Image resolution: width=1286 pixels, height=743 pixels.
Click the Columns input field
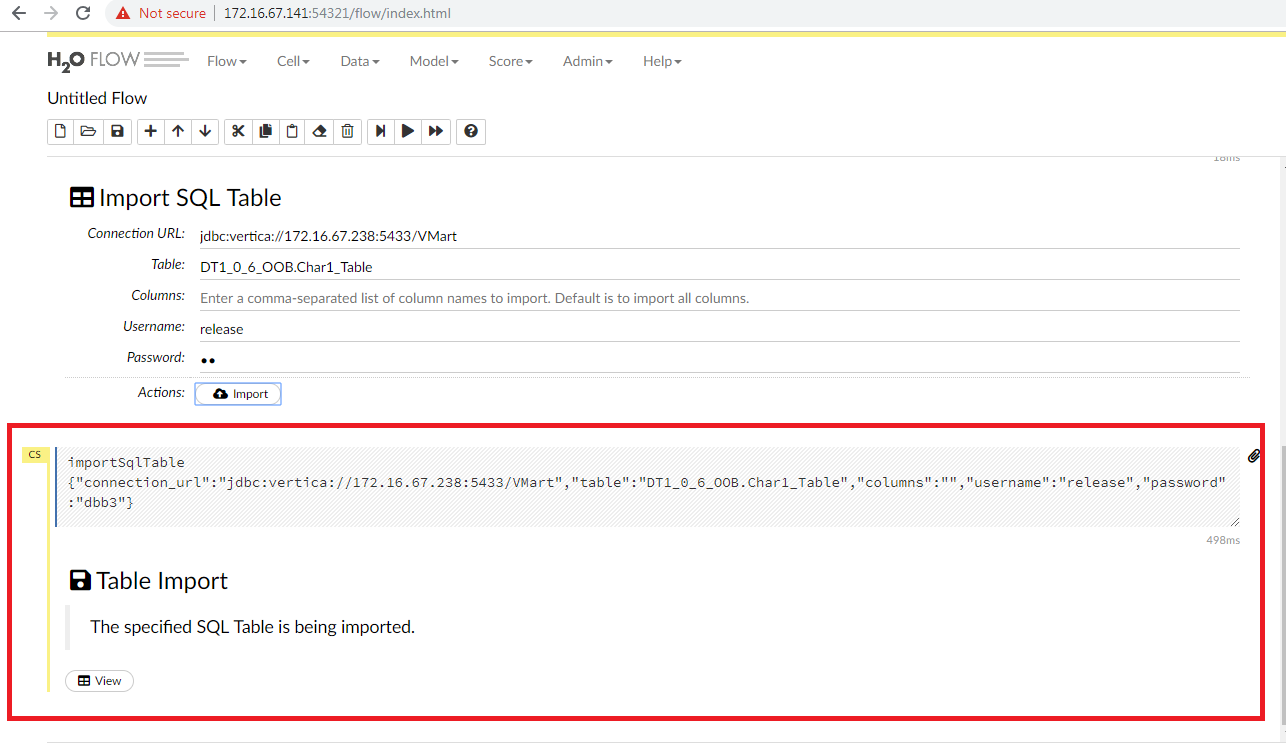coord(719,298)
